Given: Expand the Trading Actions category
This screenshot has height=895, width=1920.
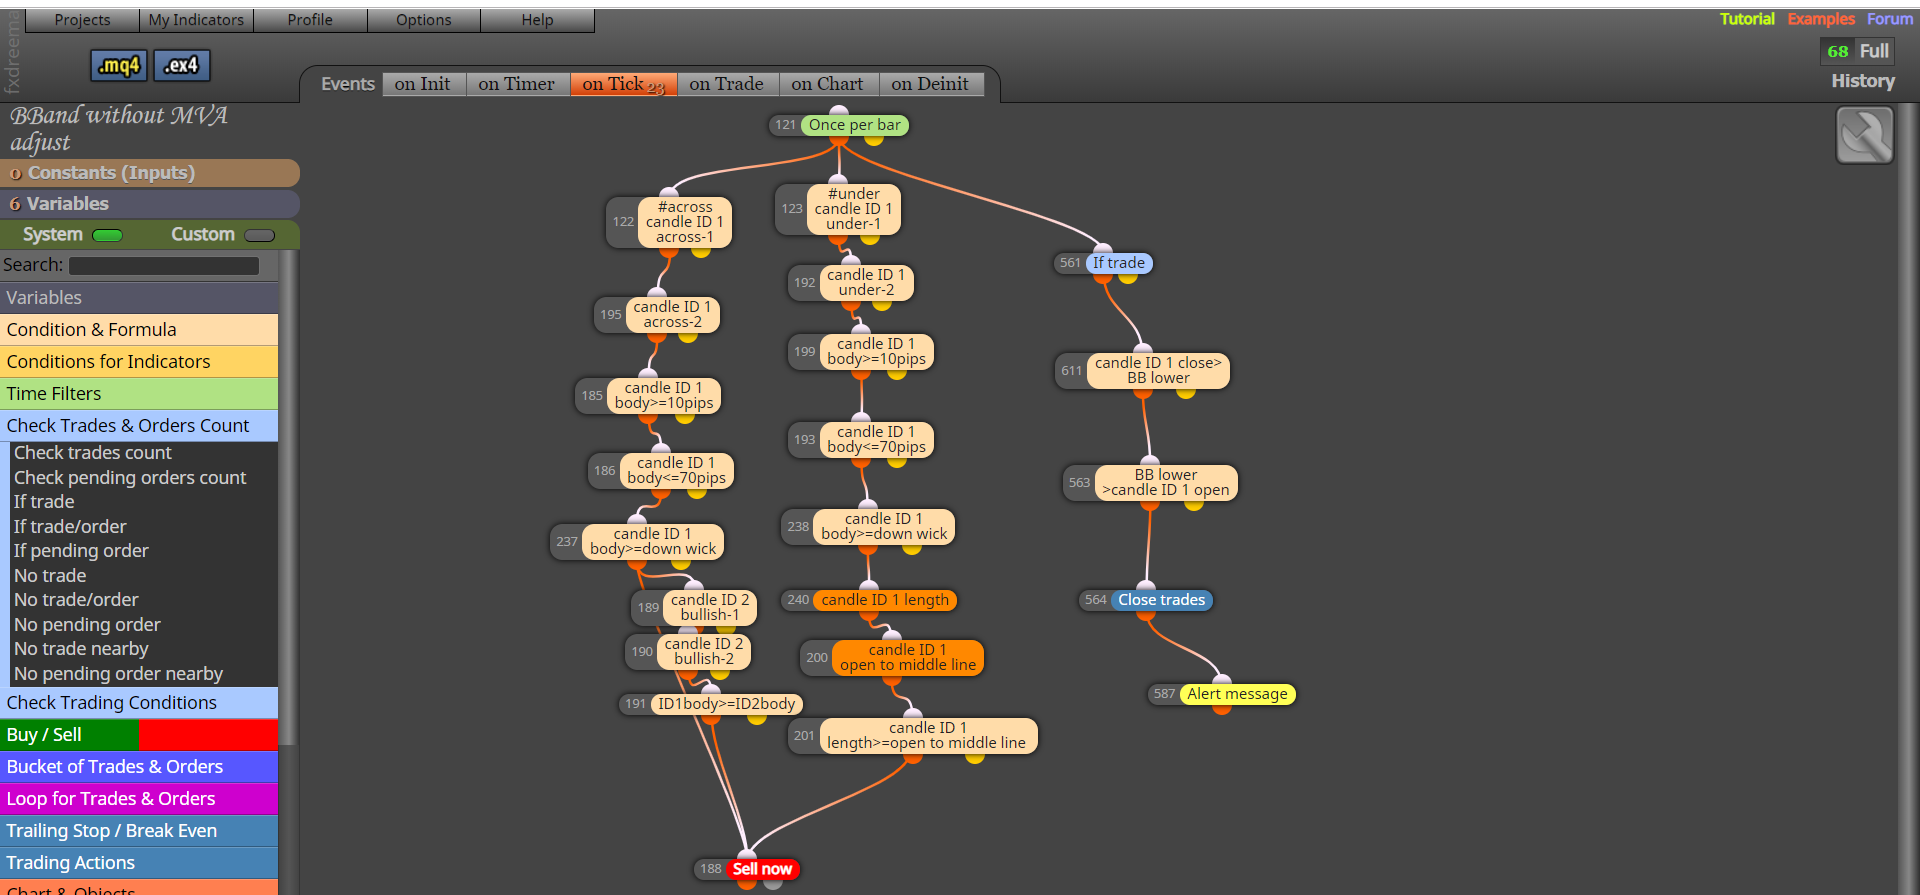Looking at the screenshot, I should tap(139, 863).
